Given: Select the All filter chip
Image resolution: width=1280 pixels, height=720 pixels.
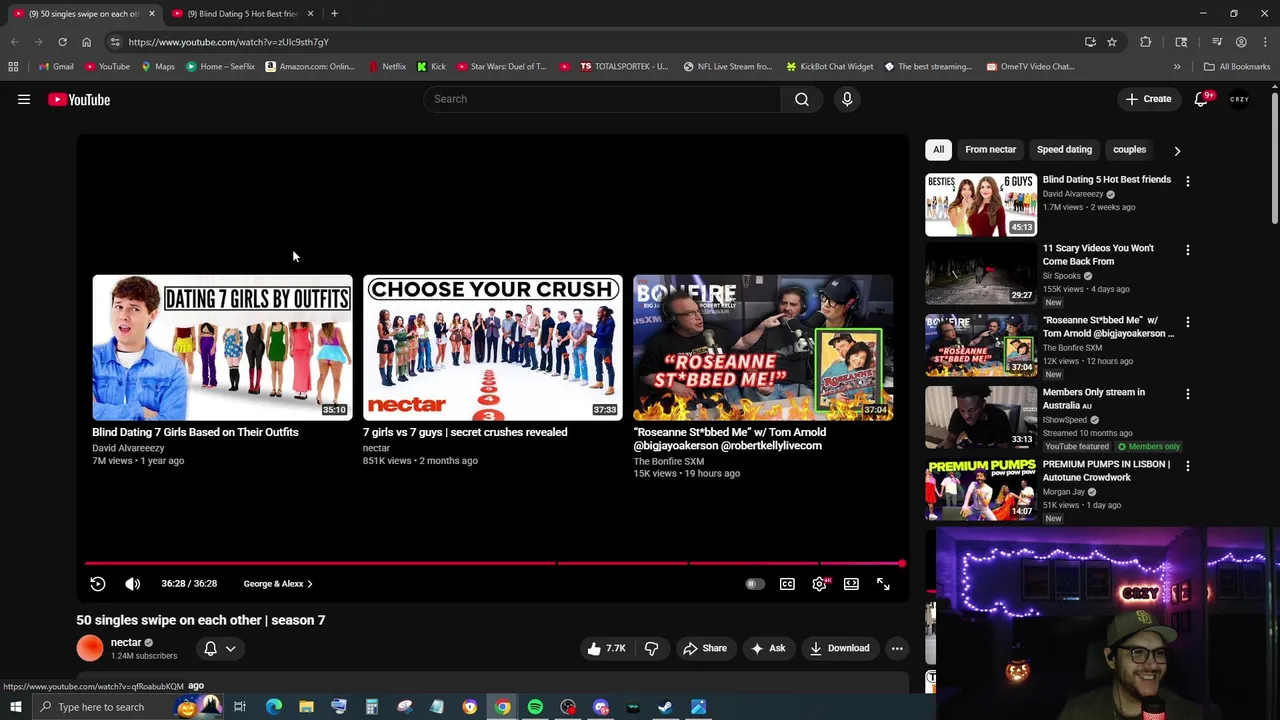Looking at the screenshot, I should pos(938,150).
